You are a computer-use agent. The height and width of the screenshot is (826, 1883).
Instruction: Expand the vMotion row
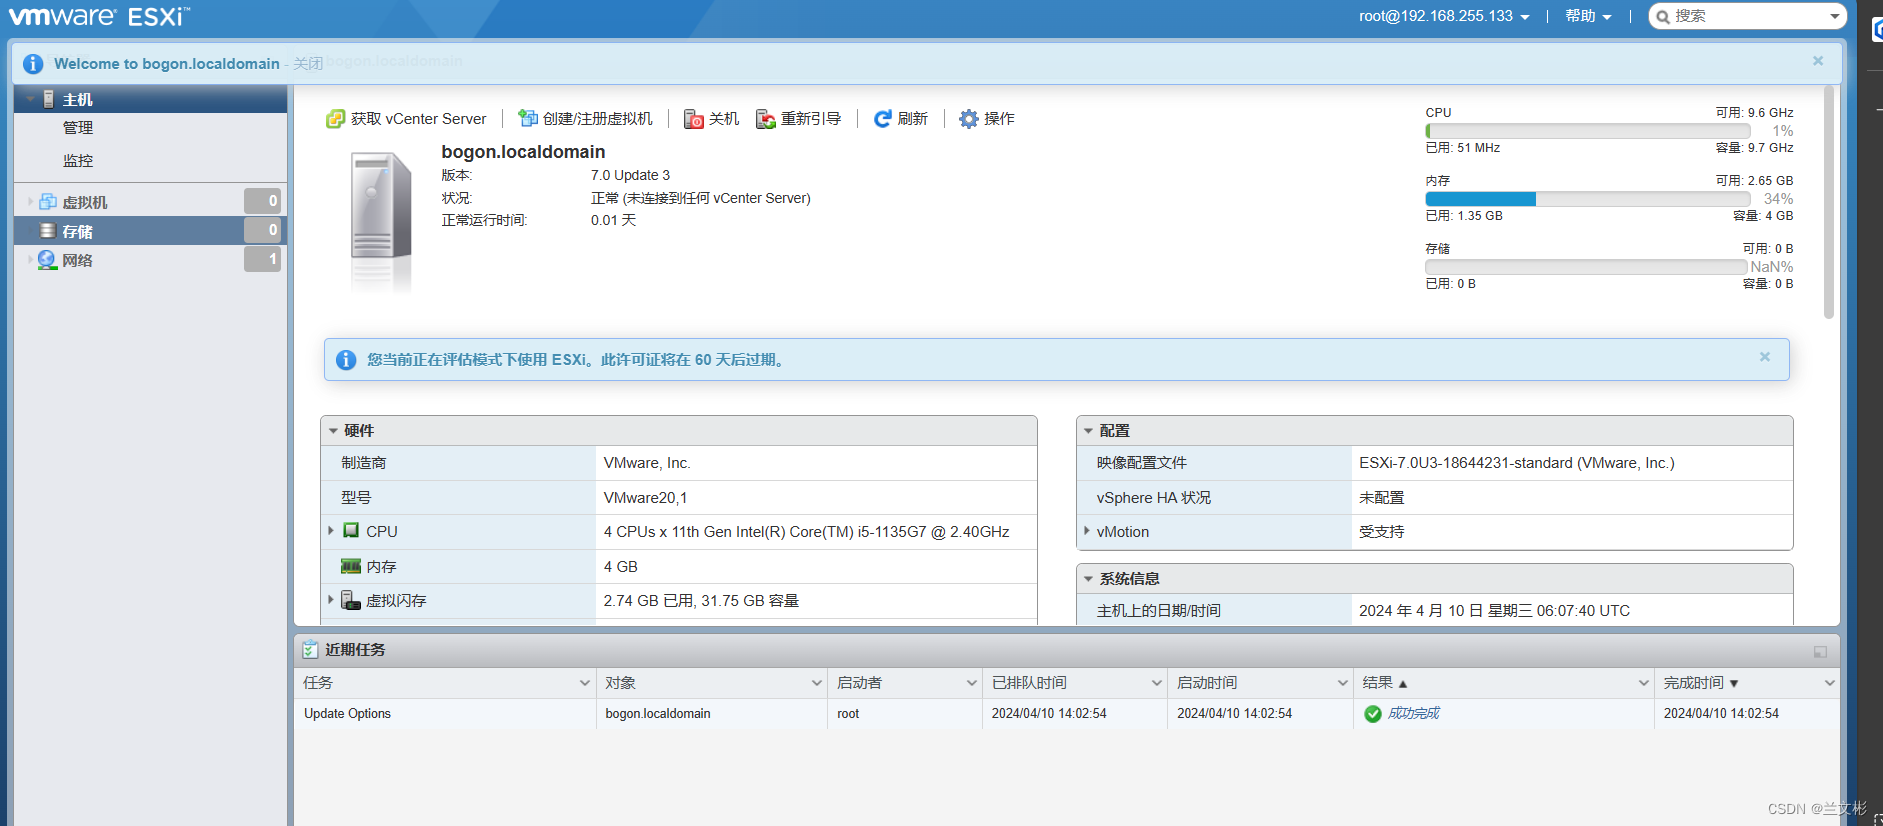pyautogui.click(x=1087, y=531)
